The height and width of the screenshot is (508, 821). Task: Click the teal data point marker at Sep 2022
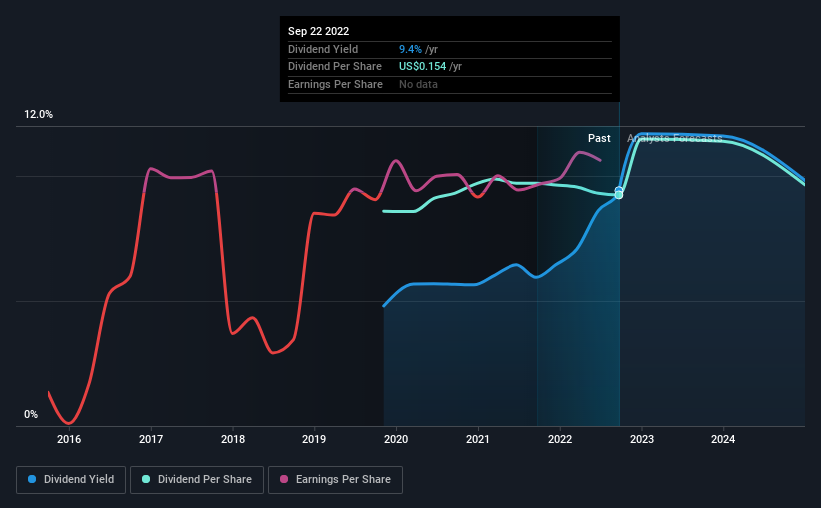tap(619, 195)
